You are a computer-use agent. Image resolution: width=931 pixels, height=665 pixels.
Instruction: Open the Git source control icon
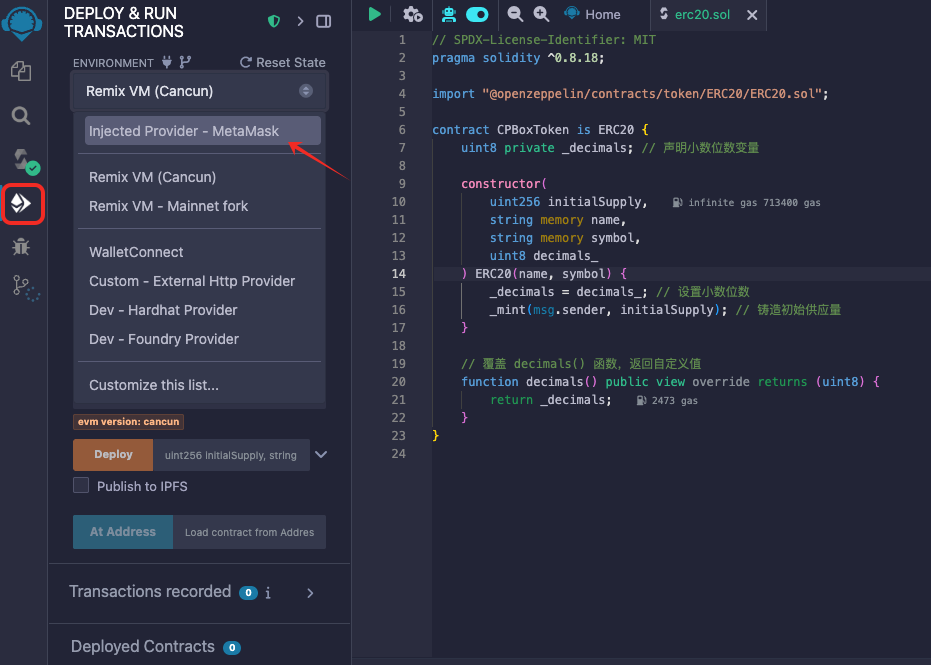pyautogui.click(x=25, y=288)
